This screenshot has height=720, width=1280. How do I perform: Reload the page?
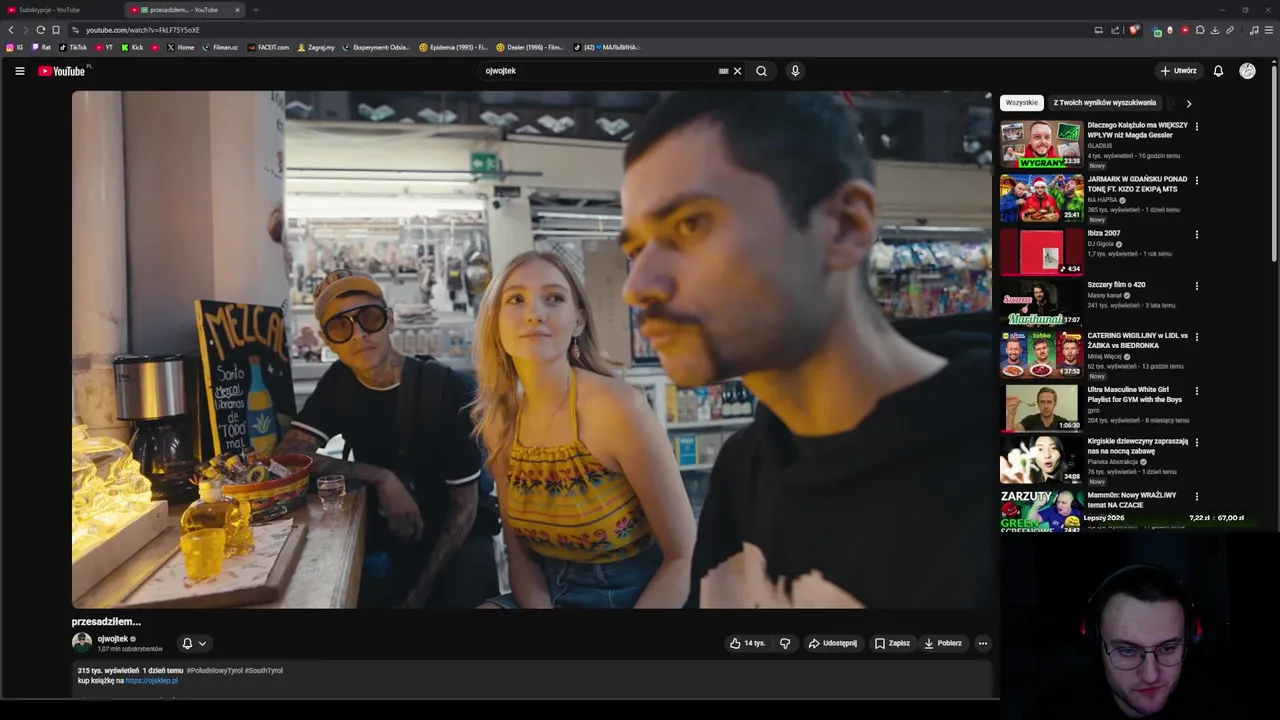point(40,30)
